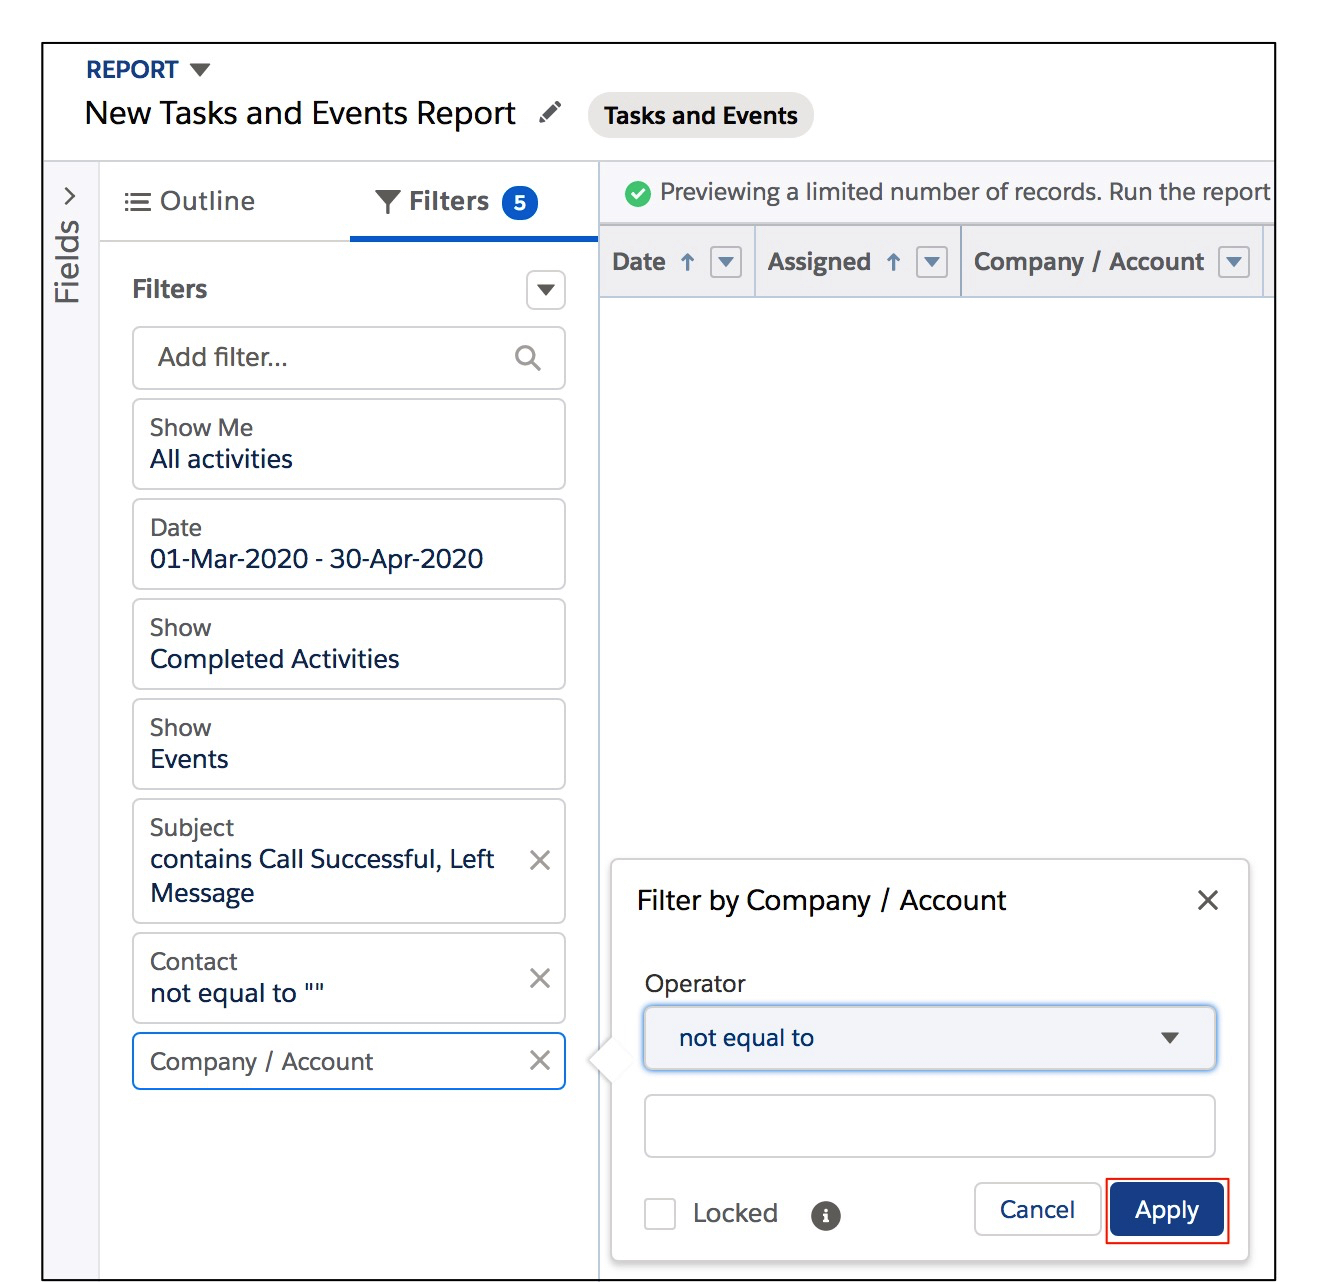Click the info icon beside Locked
The width and height of the screenshot is (1318, 1282).
pyautogui.click(x=825, y=1215)
